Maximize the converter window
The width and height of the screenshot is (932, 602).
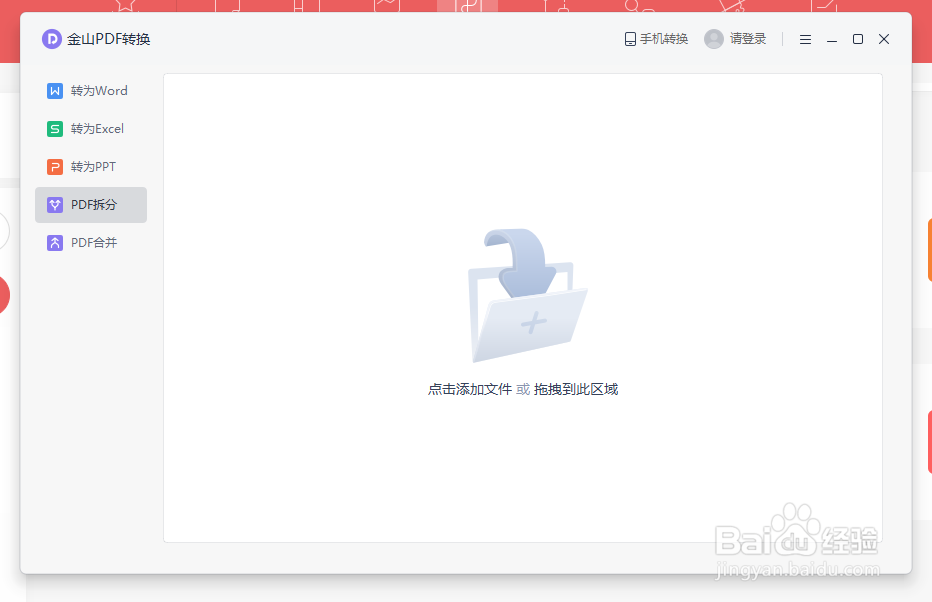(x=857, y=39)
